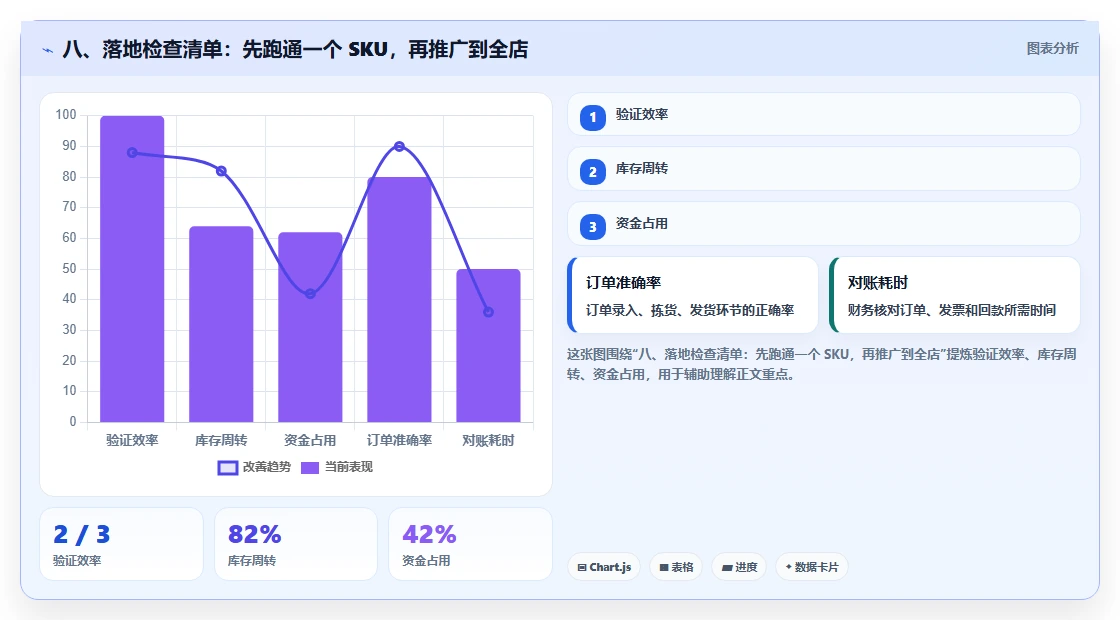Click the number 2 badge for 库存周转
The image size is (1120, 620).
(x=592, y=172)
